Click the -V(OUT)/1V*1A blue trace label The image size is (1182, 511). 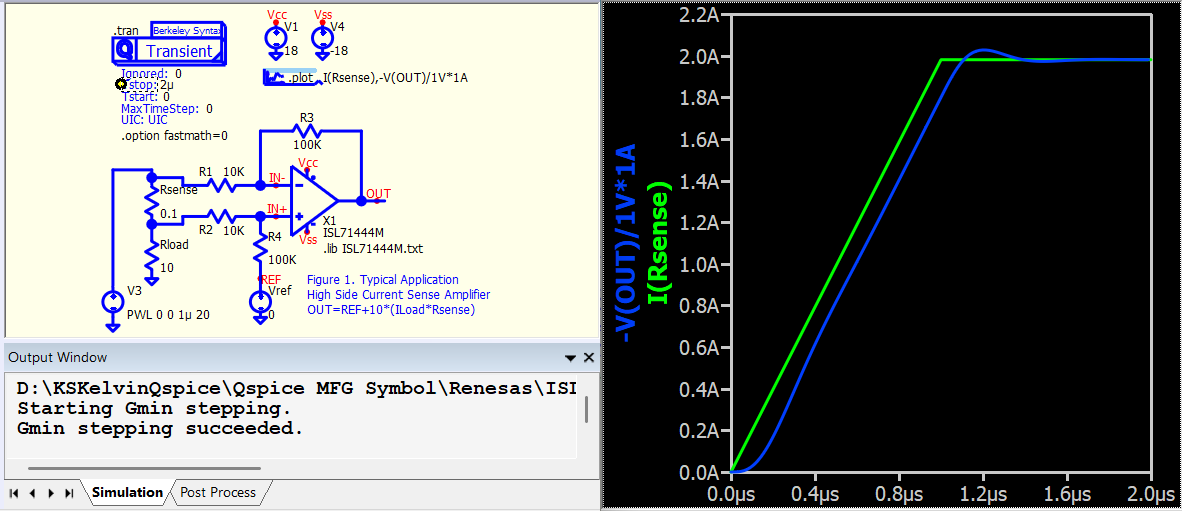[627, 243]
